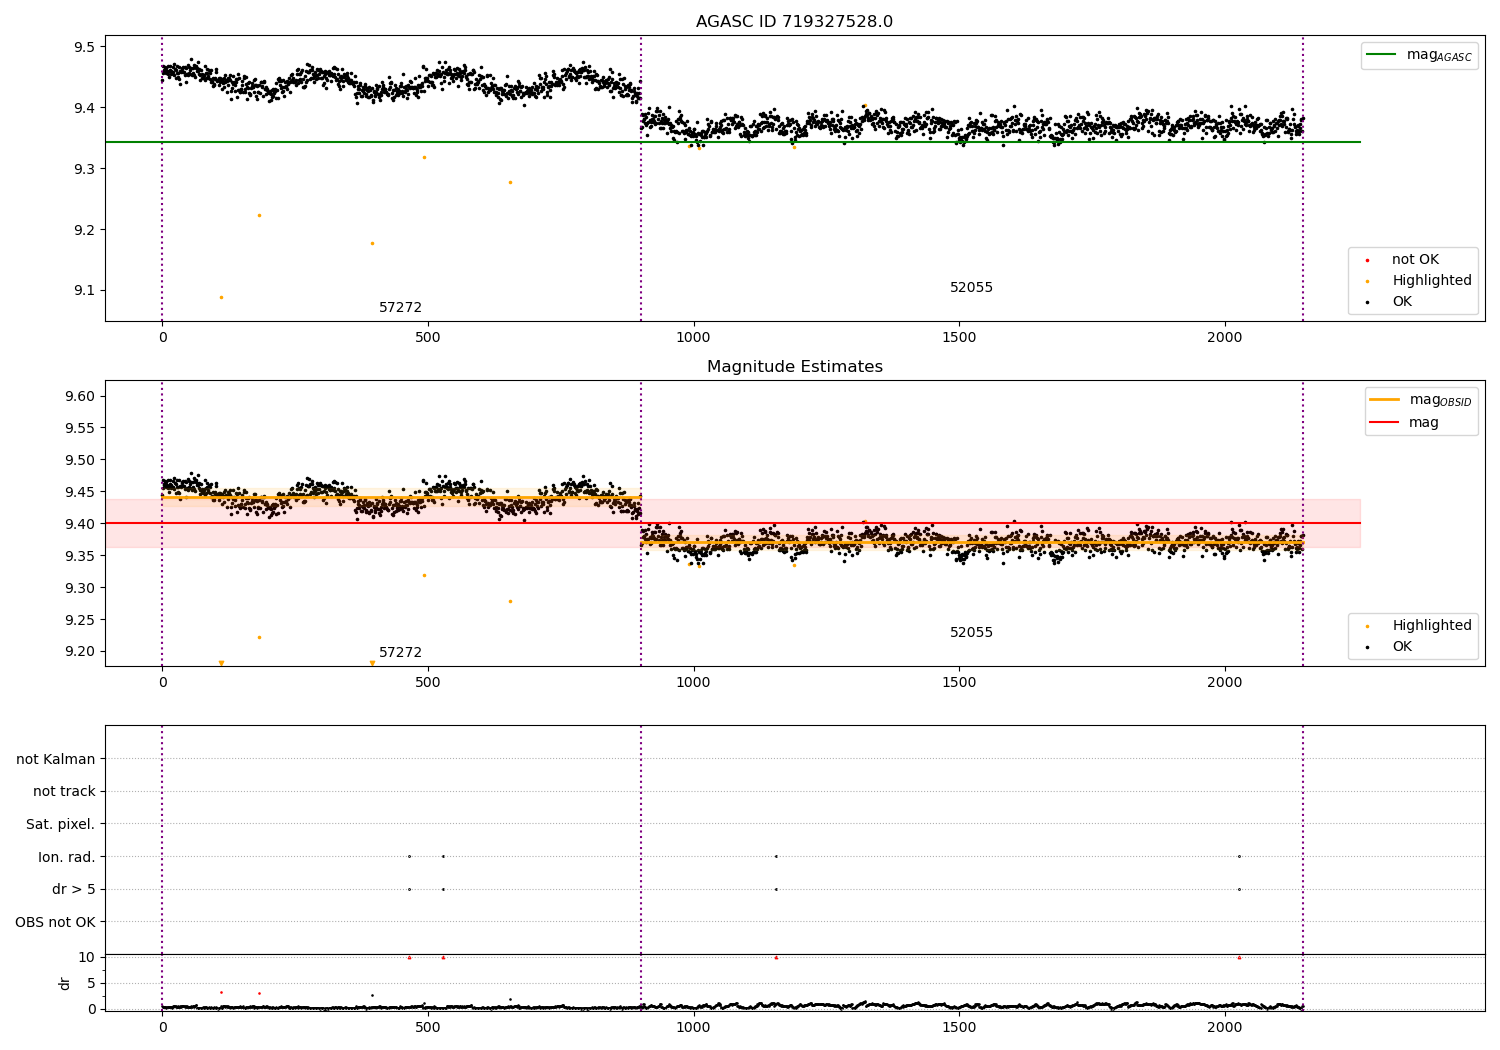Click the orange triangle marker near x=400 in middle plot
1500x1050 pixels.
click(x=372, y=663)
